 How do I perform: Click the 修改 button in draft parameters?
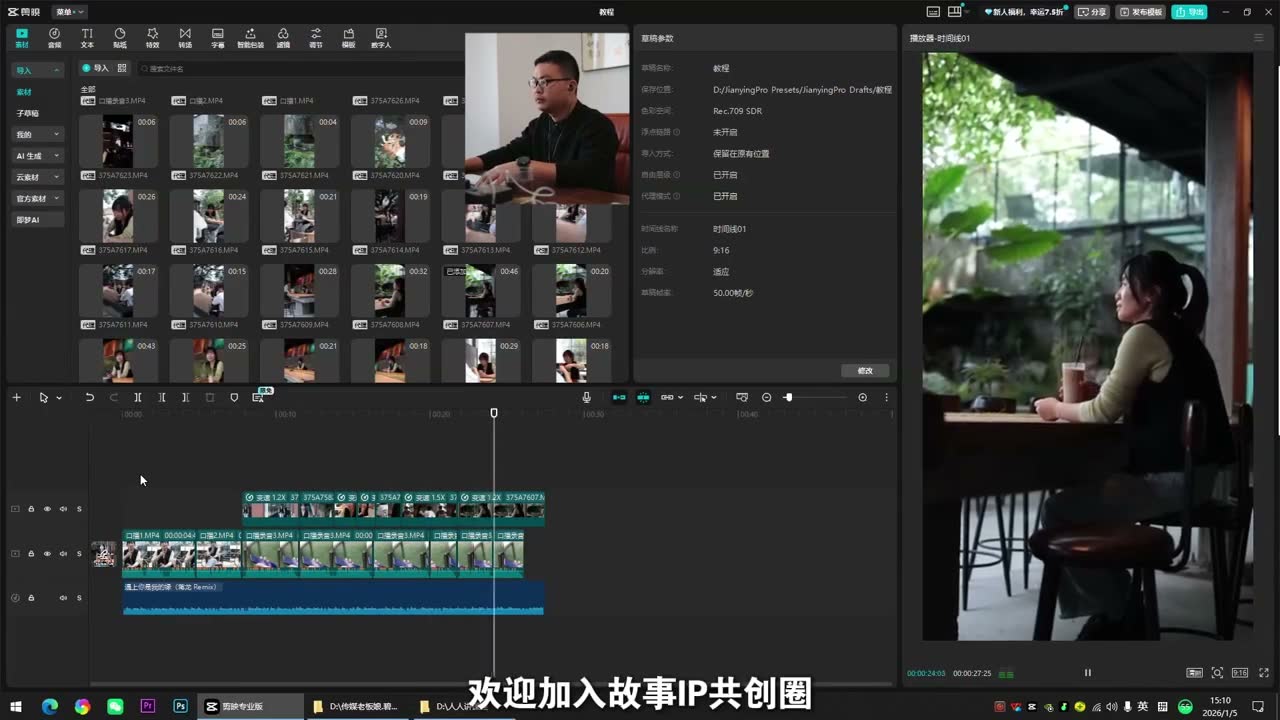click(865, 371)
